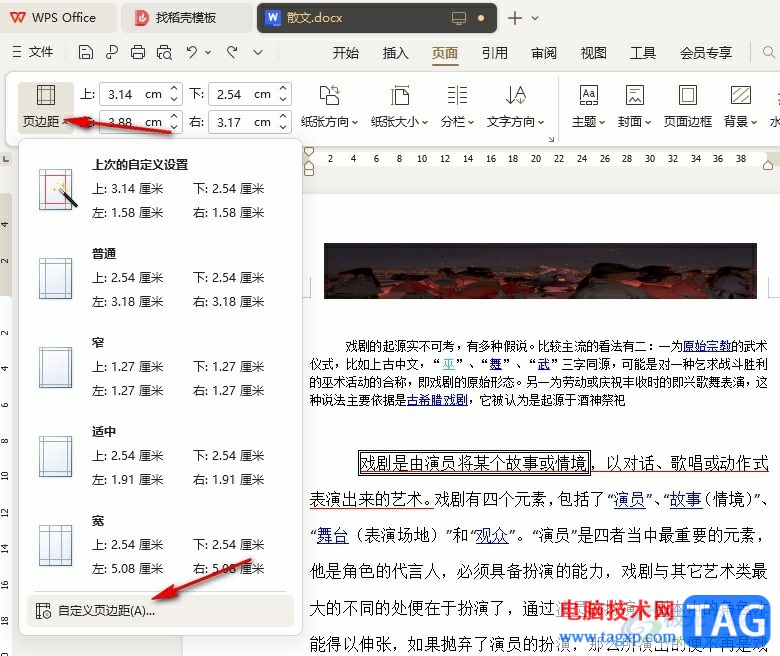Expand the new tab dropdown chevron

tap(535, 18)
